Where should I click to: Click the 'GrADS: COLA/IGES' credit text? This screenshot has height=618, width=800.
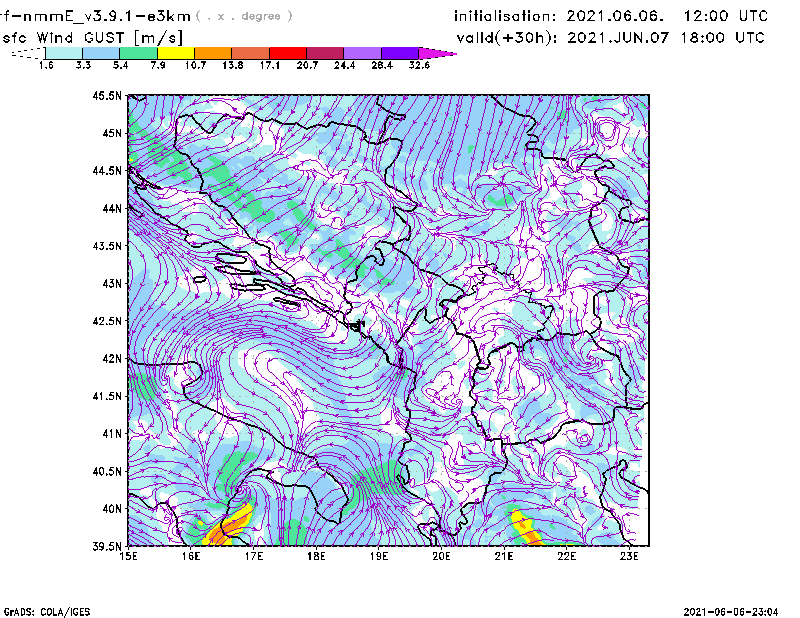coord(47,612)
